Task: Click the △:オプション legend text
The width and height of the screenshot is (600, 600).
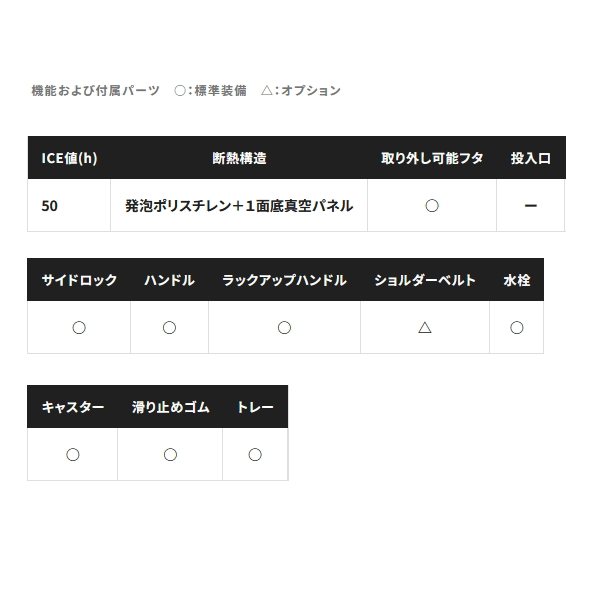Action: pos(301,91)
